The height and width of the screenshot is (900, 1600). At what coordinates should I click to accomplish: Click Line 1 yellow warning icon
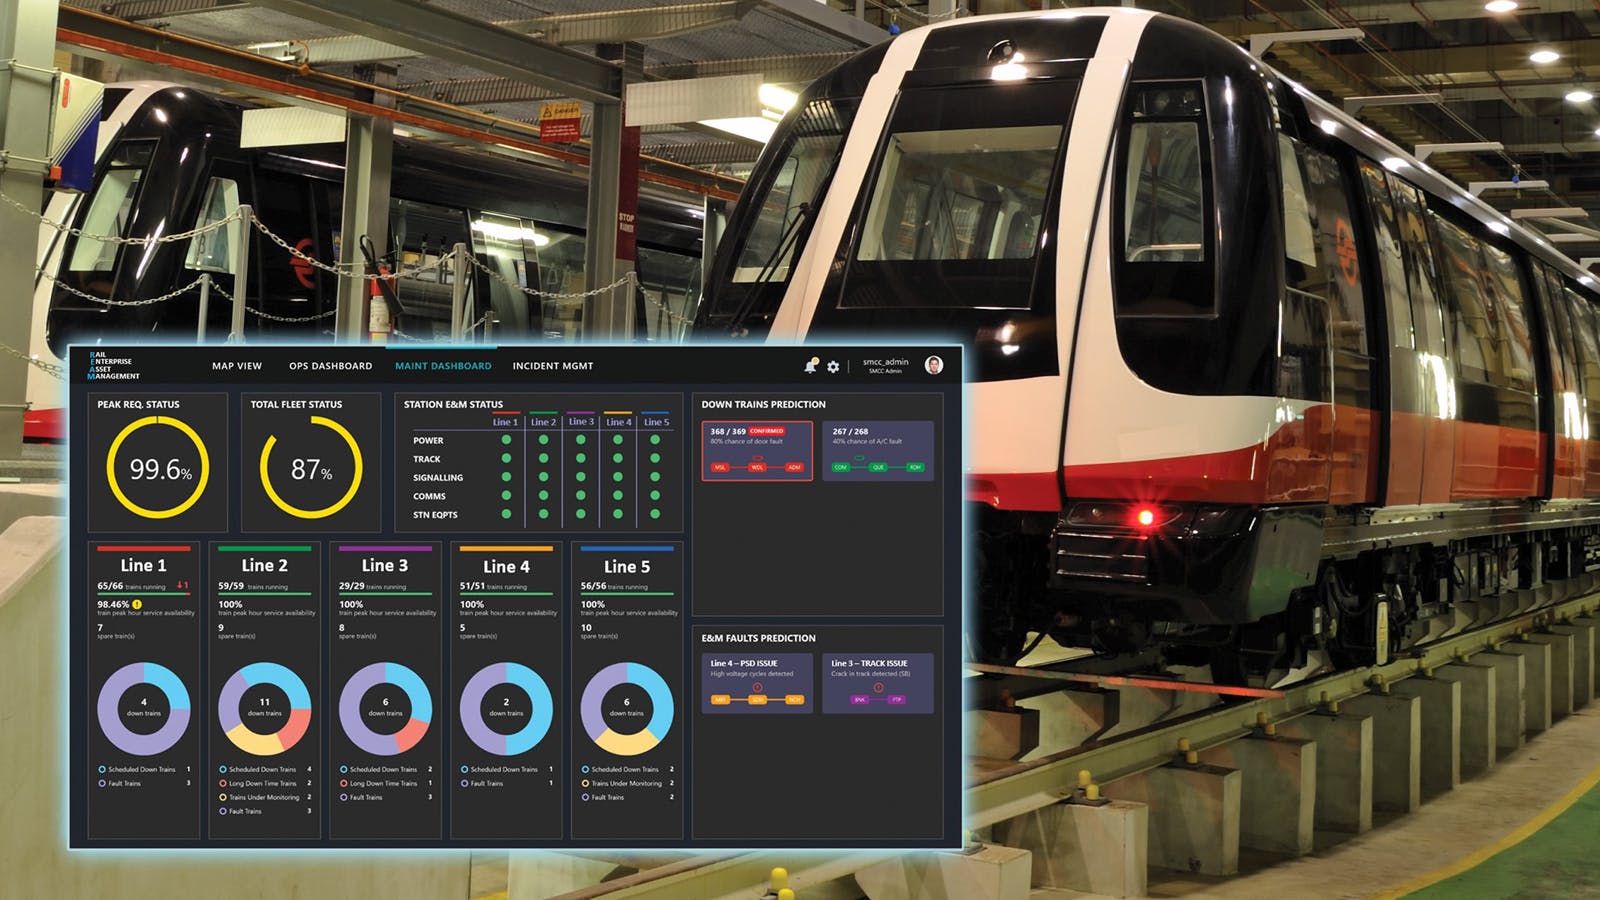137,604
